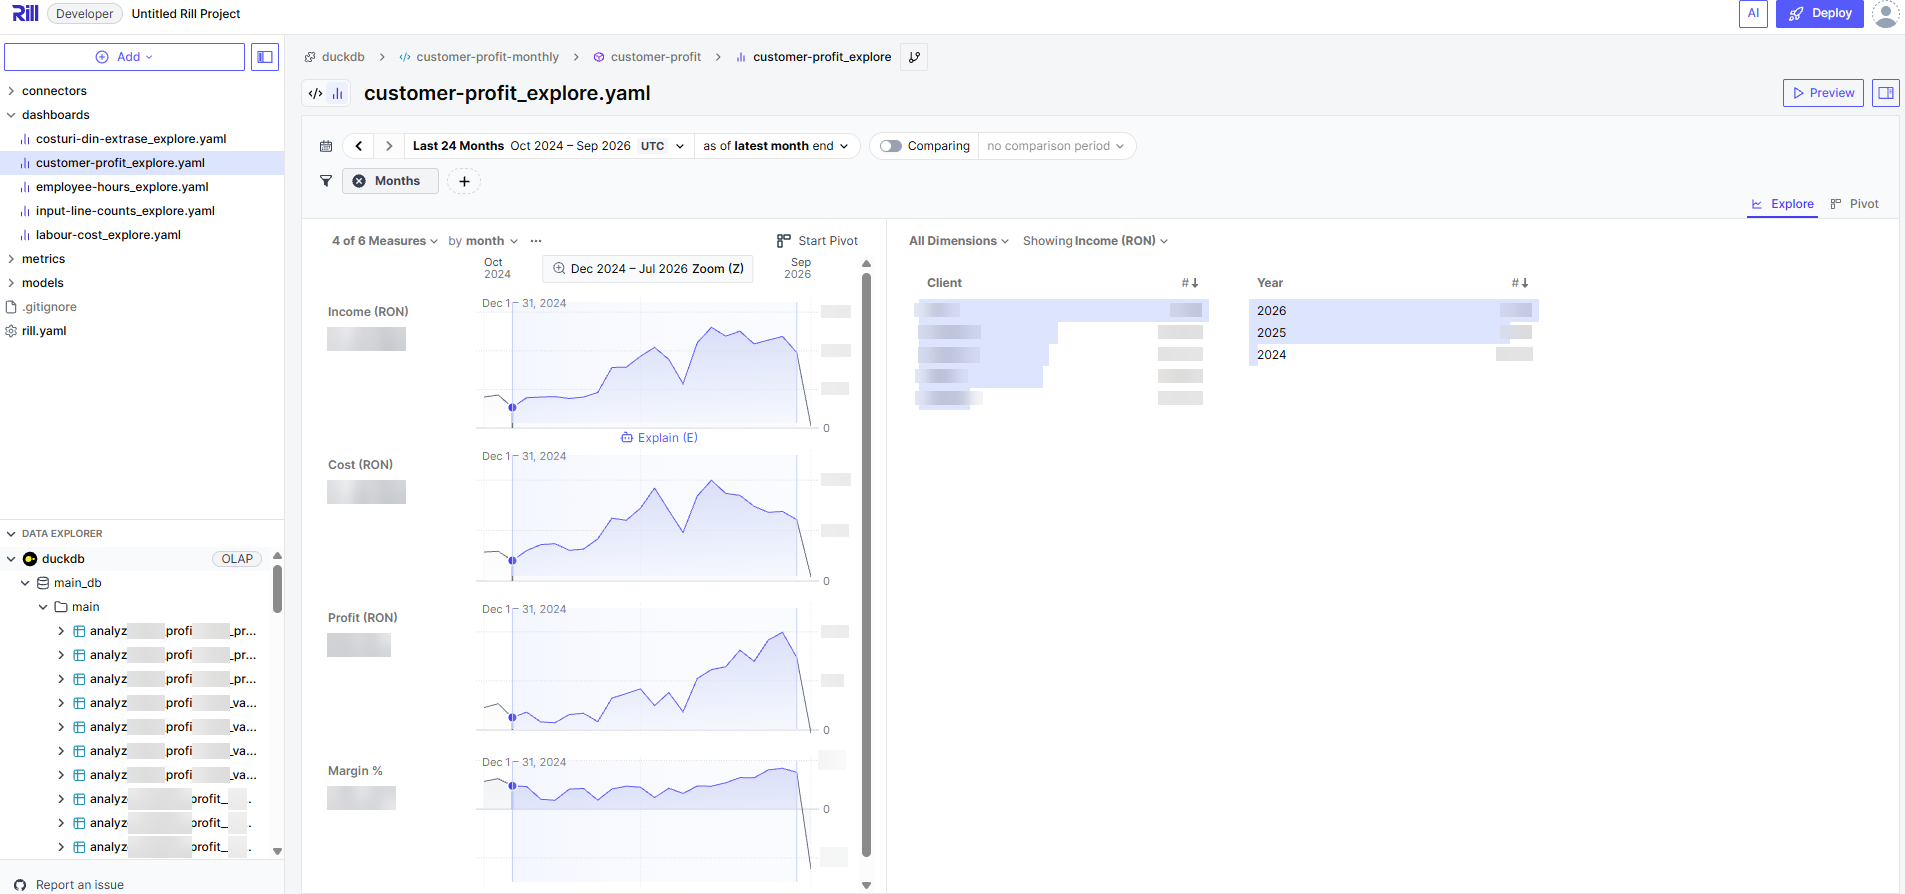Open the as of latest month end dropdown
Screen dimensions: 1905x894
(x=776, y=146)
